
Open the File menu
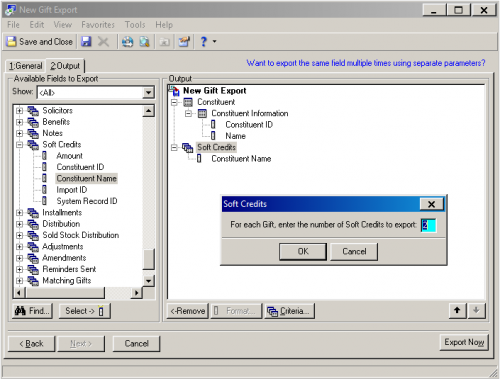(x=13, y=25)
